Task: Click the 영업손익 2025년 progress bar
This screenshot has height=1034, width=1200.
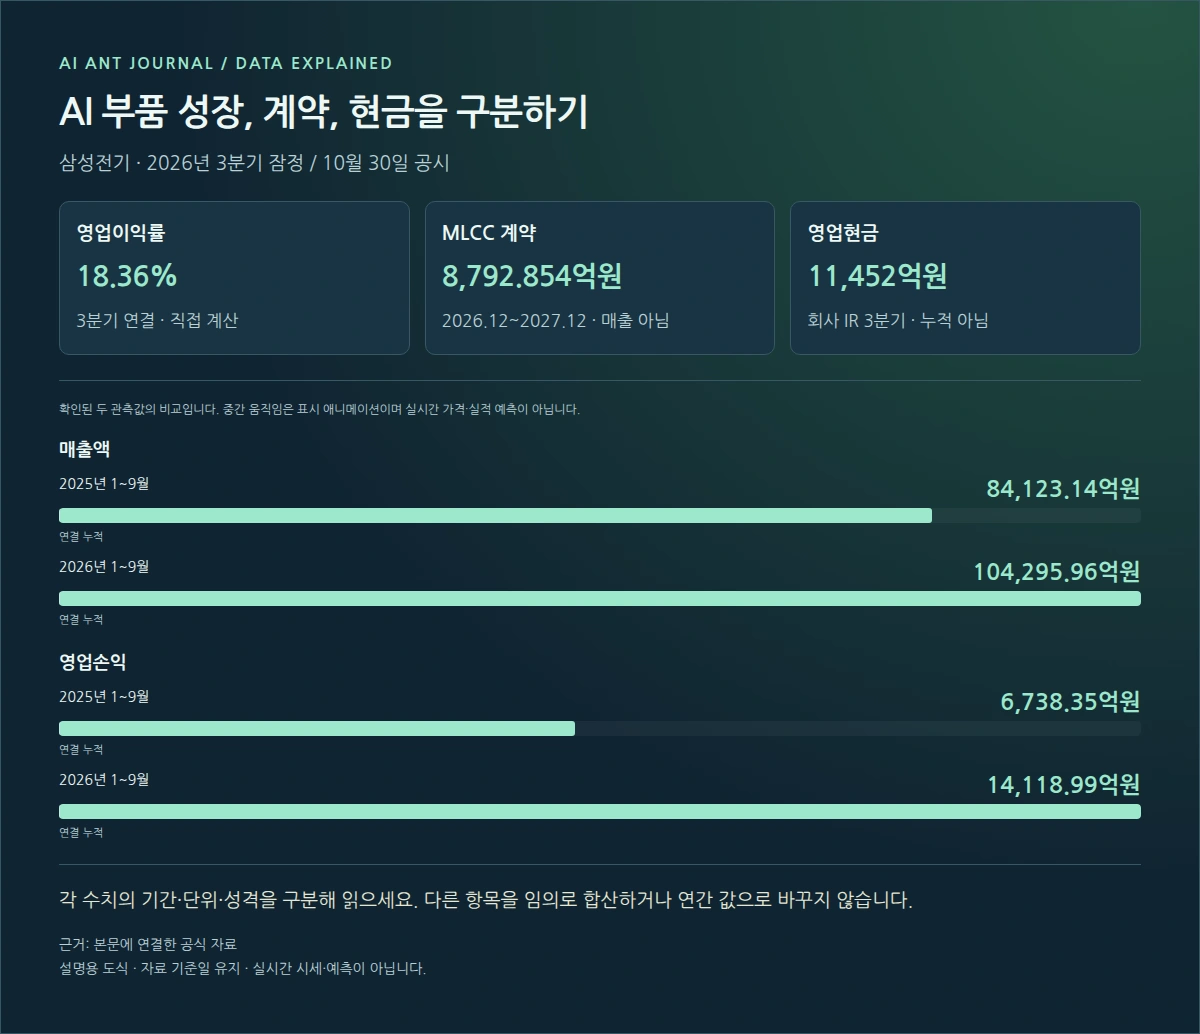Action: (x=600, y=729)
